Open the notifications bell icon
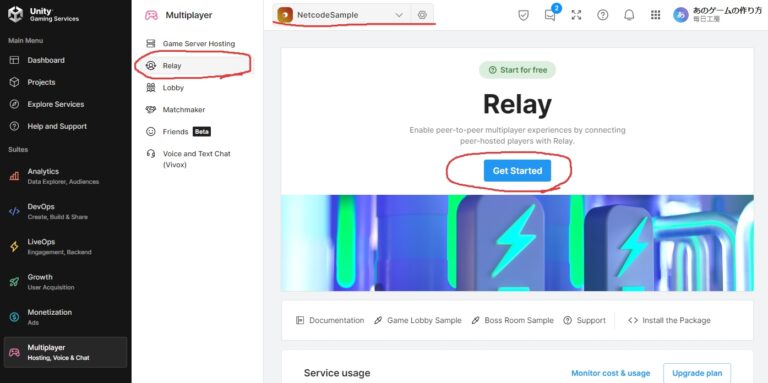The width and height of the screenshot is (768, 383). coord(629,15)
